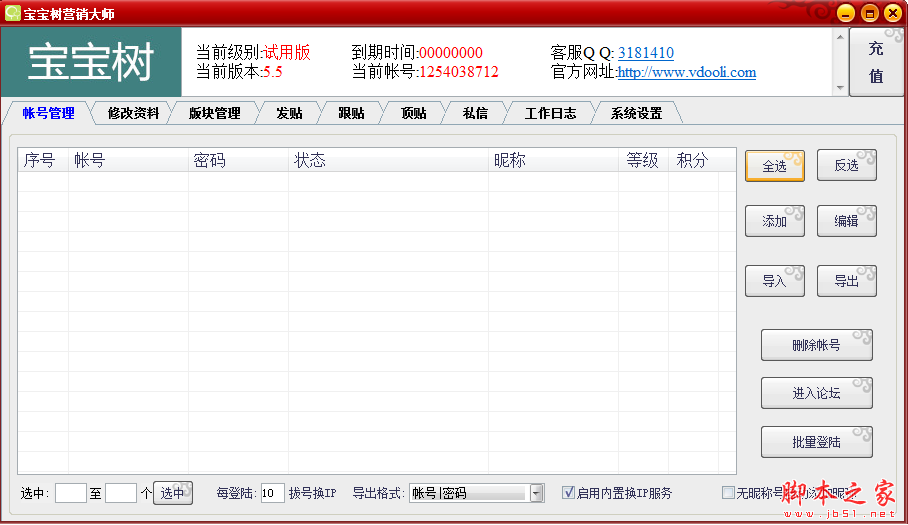
Task: Click the 宝宝树 logo banner
Action: pos(91,62)
